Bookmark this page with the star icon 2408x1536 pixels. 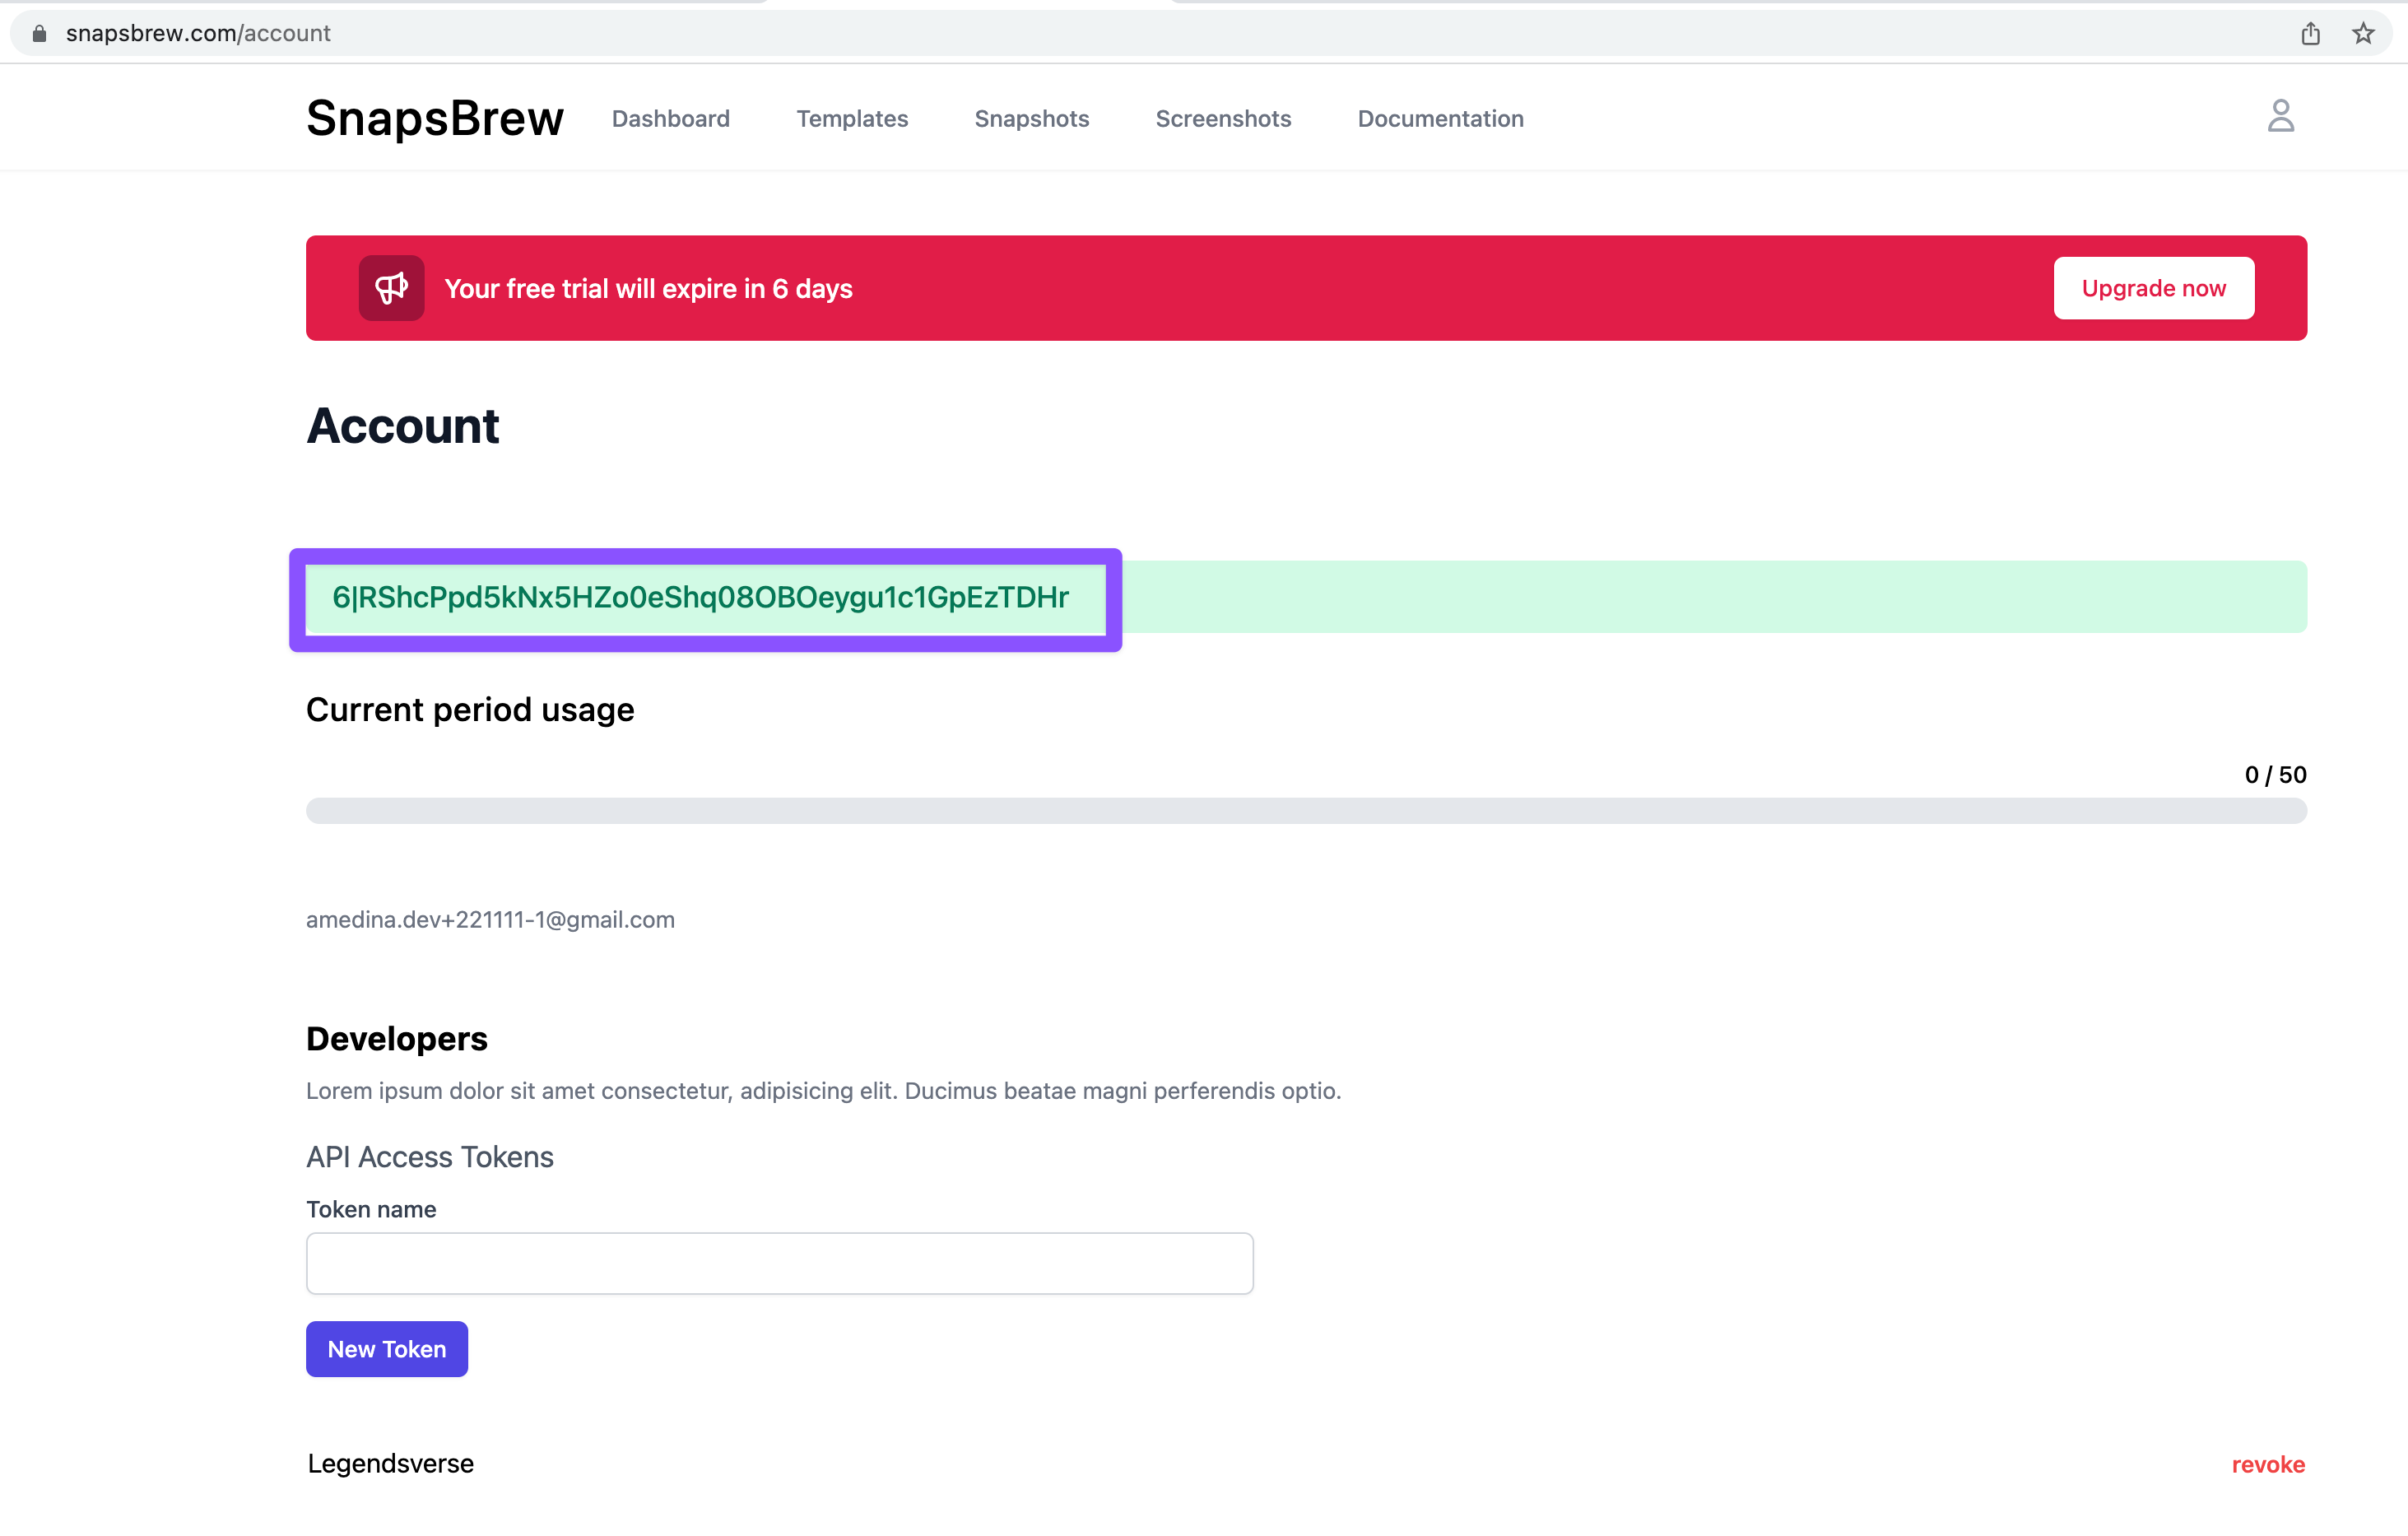coord(2363,33)
